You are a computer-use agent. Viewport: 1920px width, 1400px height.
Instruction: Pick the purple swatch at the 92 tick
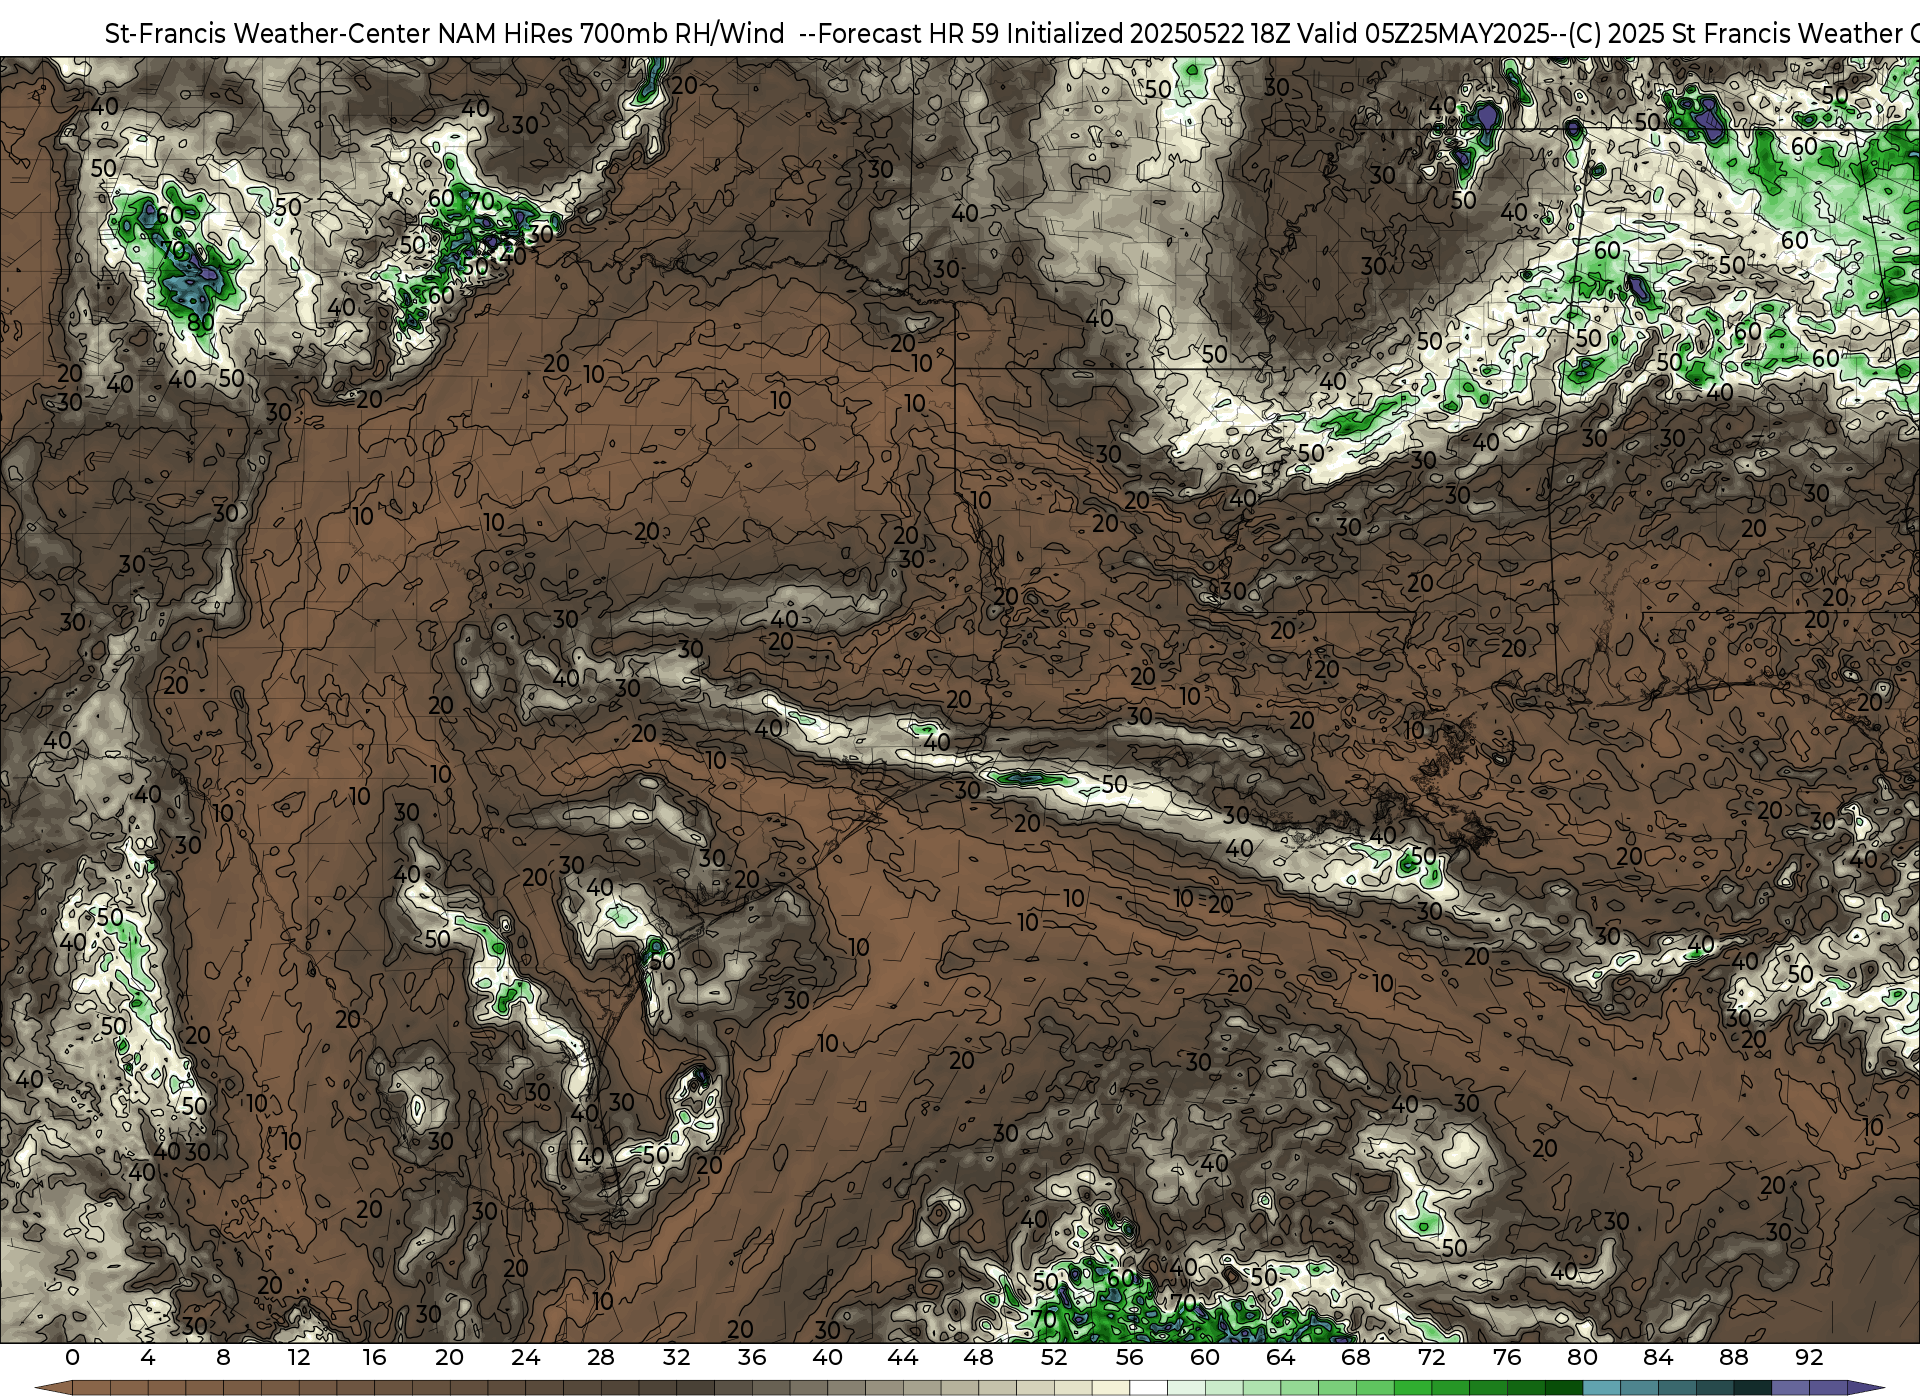pos(1828,1388)
